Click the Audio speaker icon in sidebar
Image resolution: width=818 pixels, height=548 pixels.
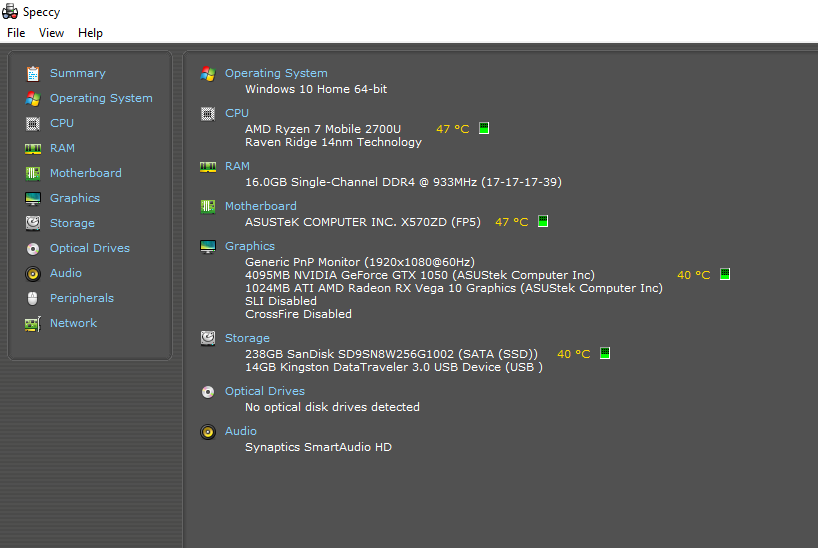33,274
